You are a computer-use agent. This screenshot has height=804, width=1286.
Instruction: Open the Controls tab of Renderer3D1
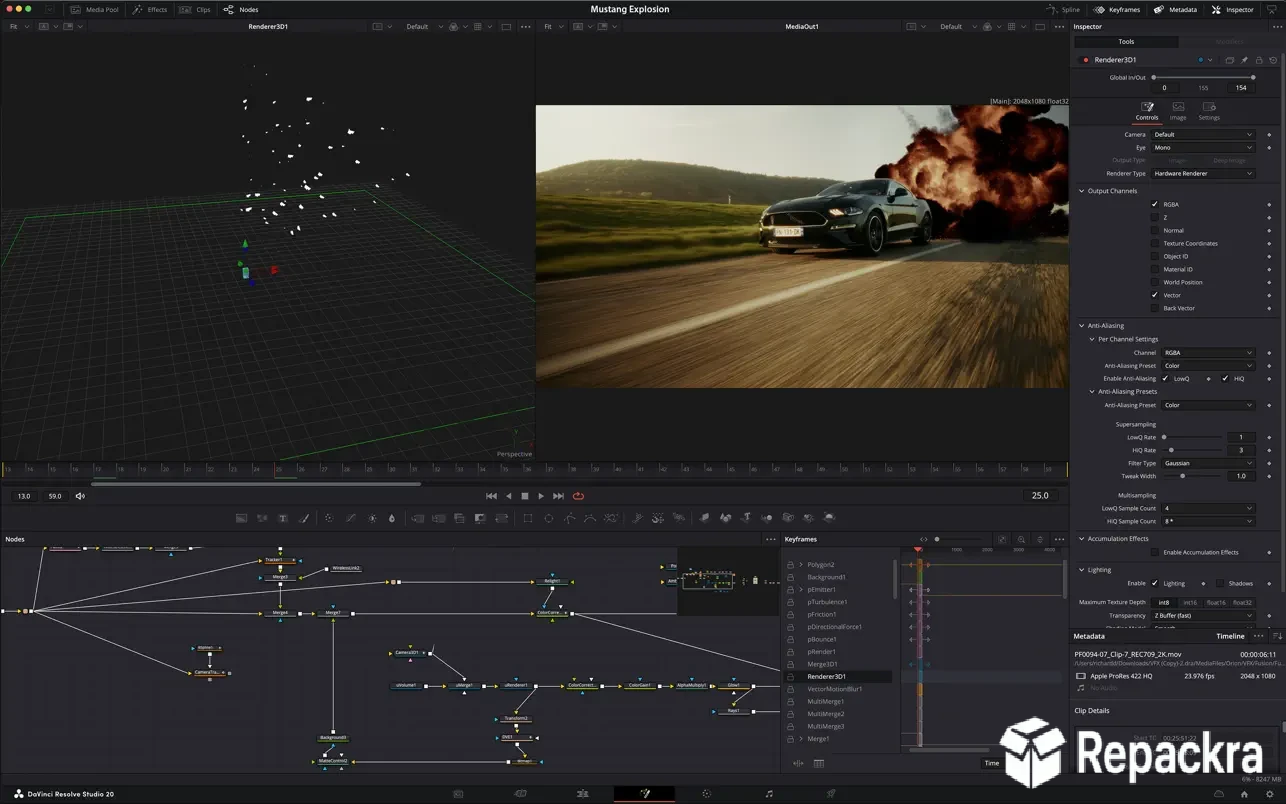tap(1147, 111)
